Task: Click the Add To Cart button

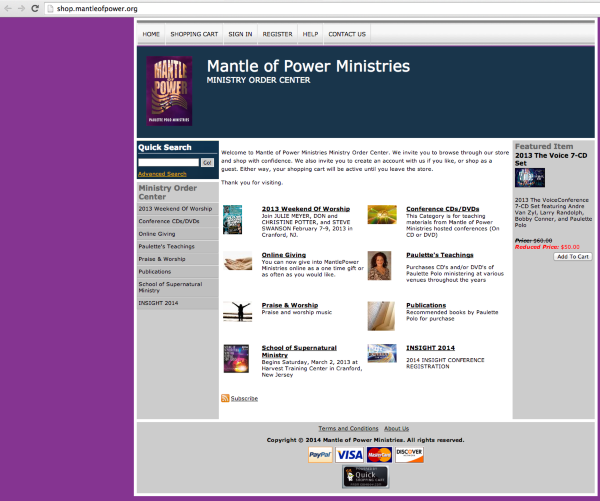Action: pyautogui.click(x=572, y=256)
